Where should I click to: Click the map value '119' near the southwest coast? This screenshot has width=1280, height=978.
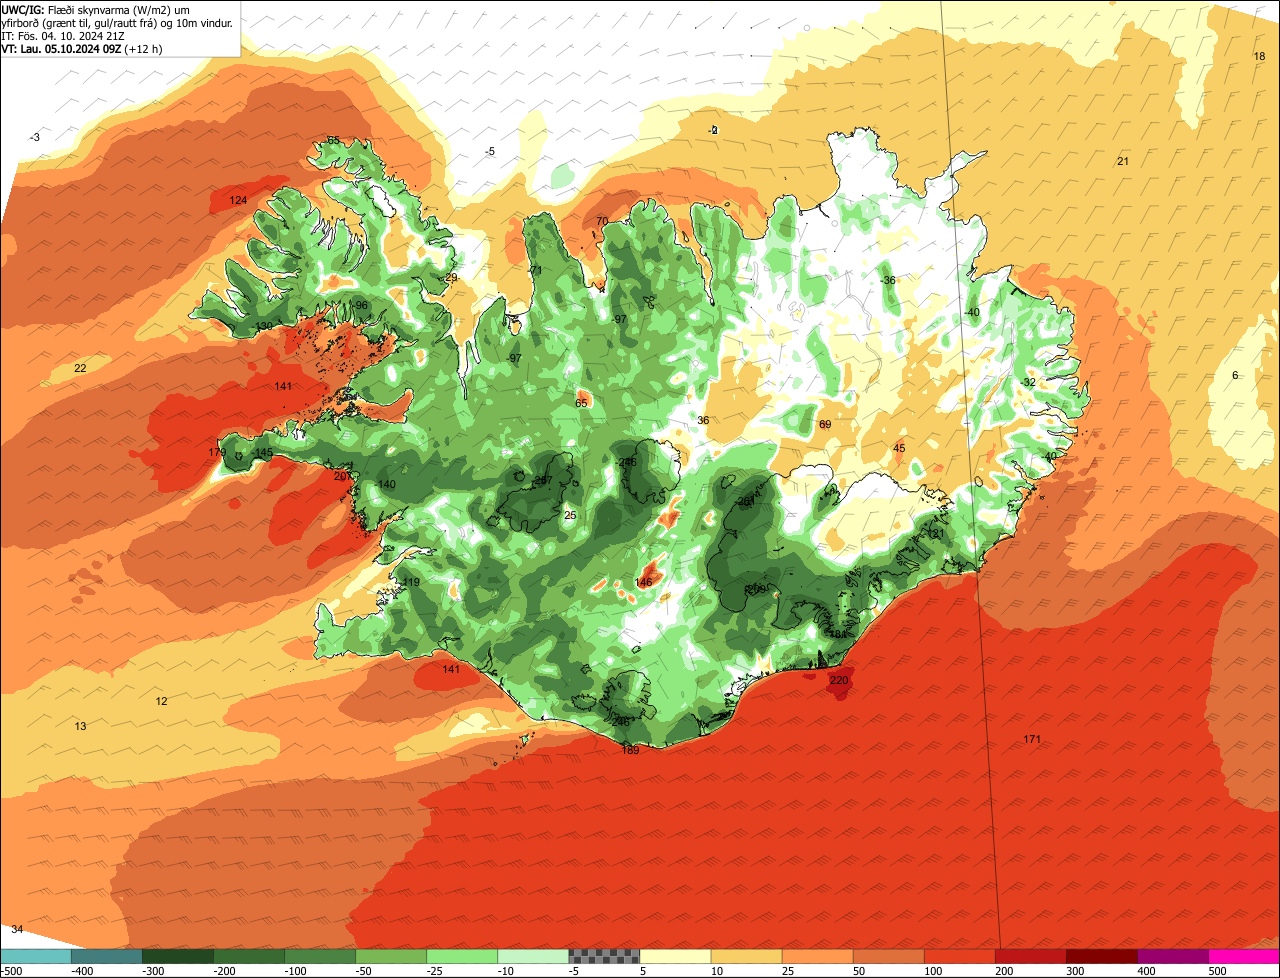[x=411, y=583]
